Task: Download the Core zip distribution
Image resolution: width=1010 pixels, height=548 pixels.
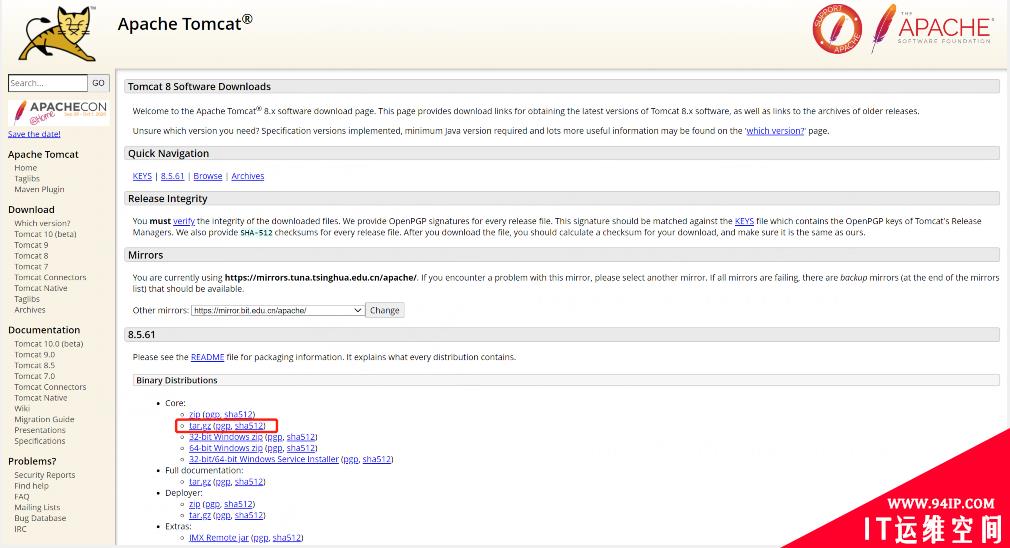Action: tap(195, 414)
